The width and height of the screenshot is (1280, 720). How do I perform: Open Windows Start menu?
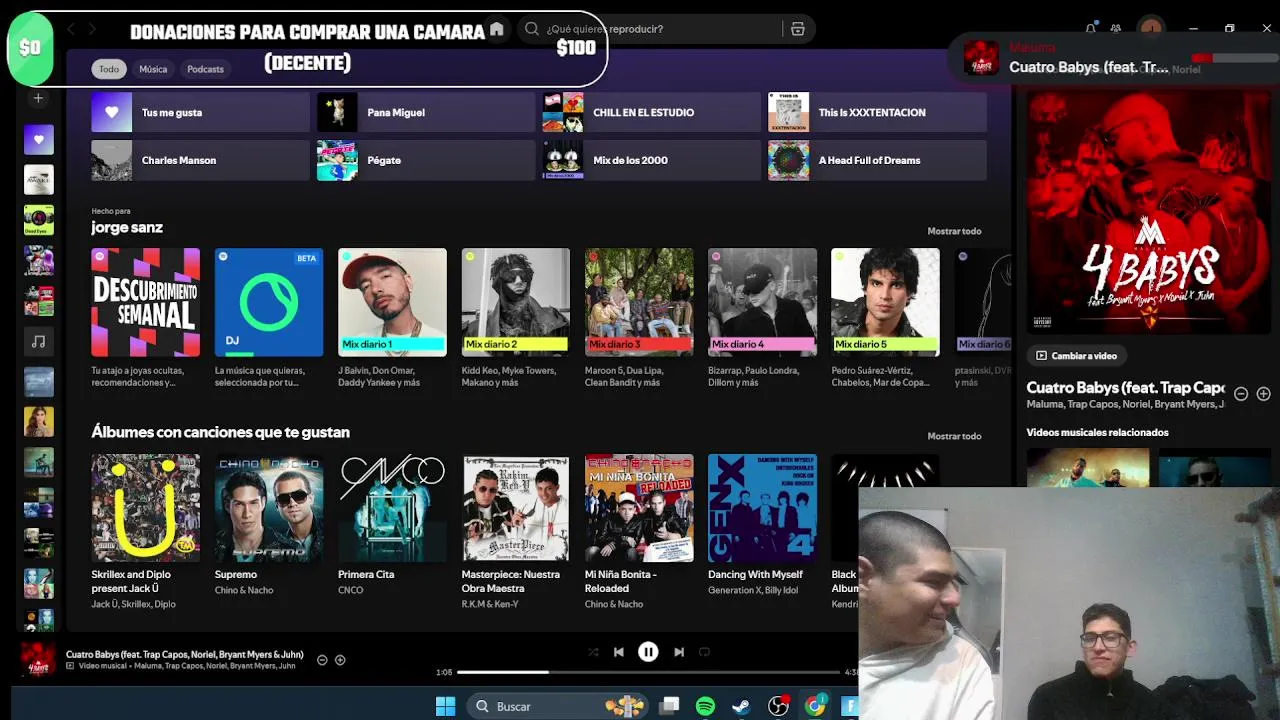tap(445, 706)
